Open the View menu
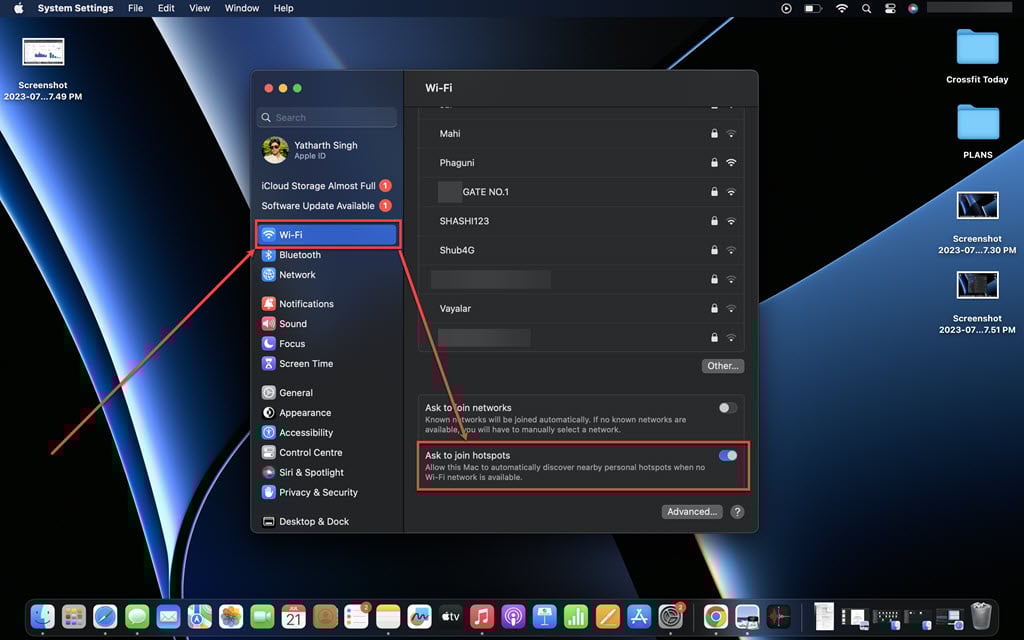Image resolution: width=1024 pixels, height=640 pixels. click(199, 8)
